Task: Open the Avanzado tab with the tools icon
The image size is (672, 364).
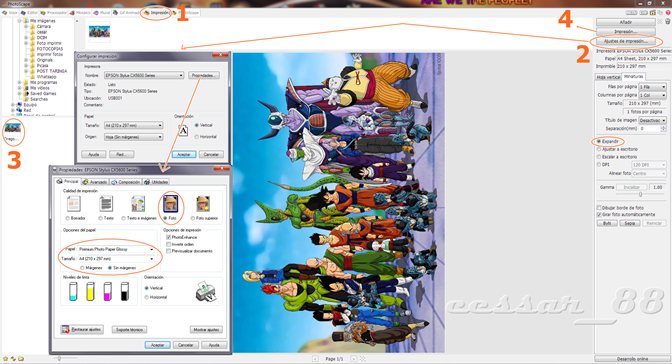Action: tap(95, 182)
